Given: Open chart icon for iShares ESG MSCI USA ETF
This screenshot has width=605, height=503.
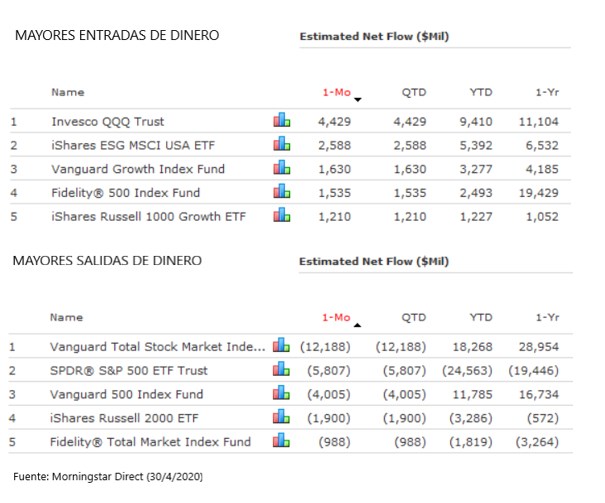Looking at the screenshot, I should tap(282, 145).
